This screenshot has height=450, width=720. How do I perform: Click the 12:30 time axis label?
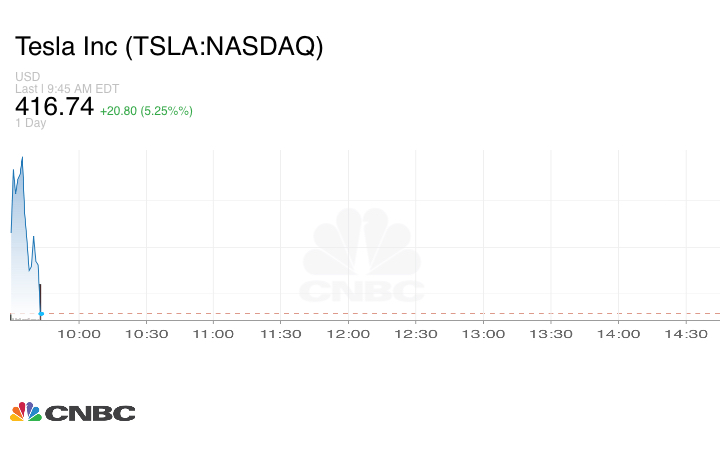click(x=416, y=334)
